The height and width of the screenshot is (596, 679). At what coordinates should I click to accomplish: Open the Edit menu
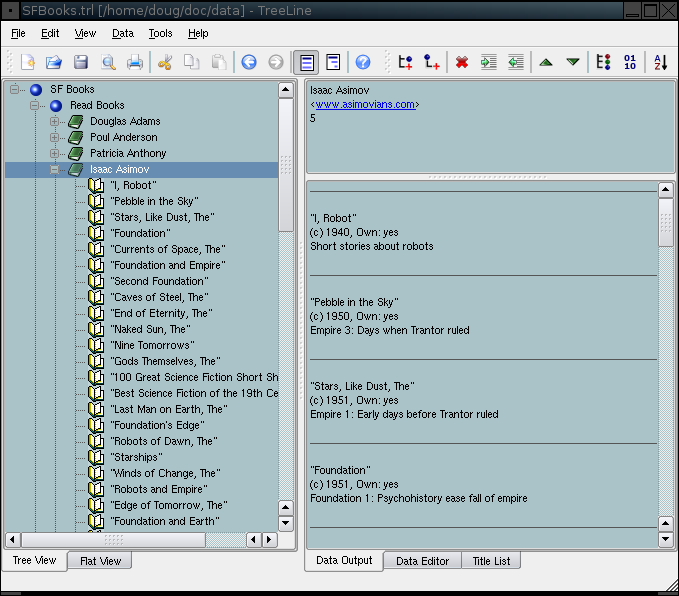(50, 33)
